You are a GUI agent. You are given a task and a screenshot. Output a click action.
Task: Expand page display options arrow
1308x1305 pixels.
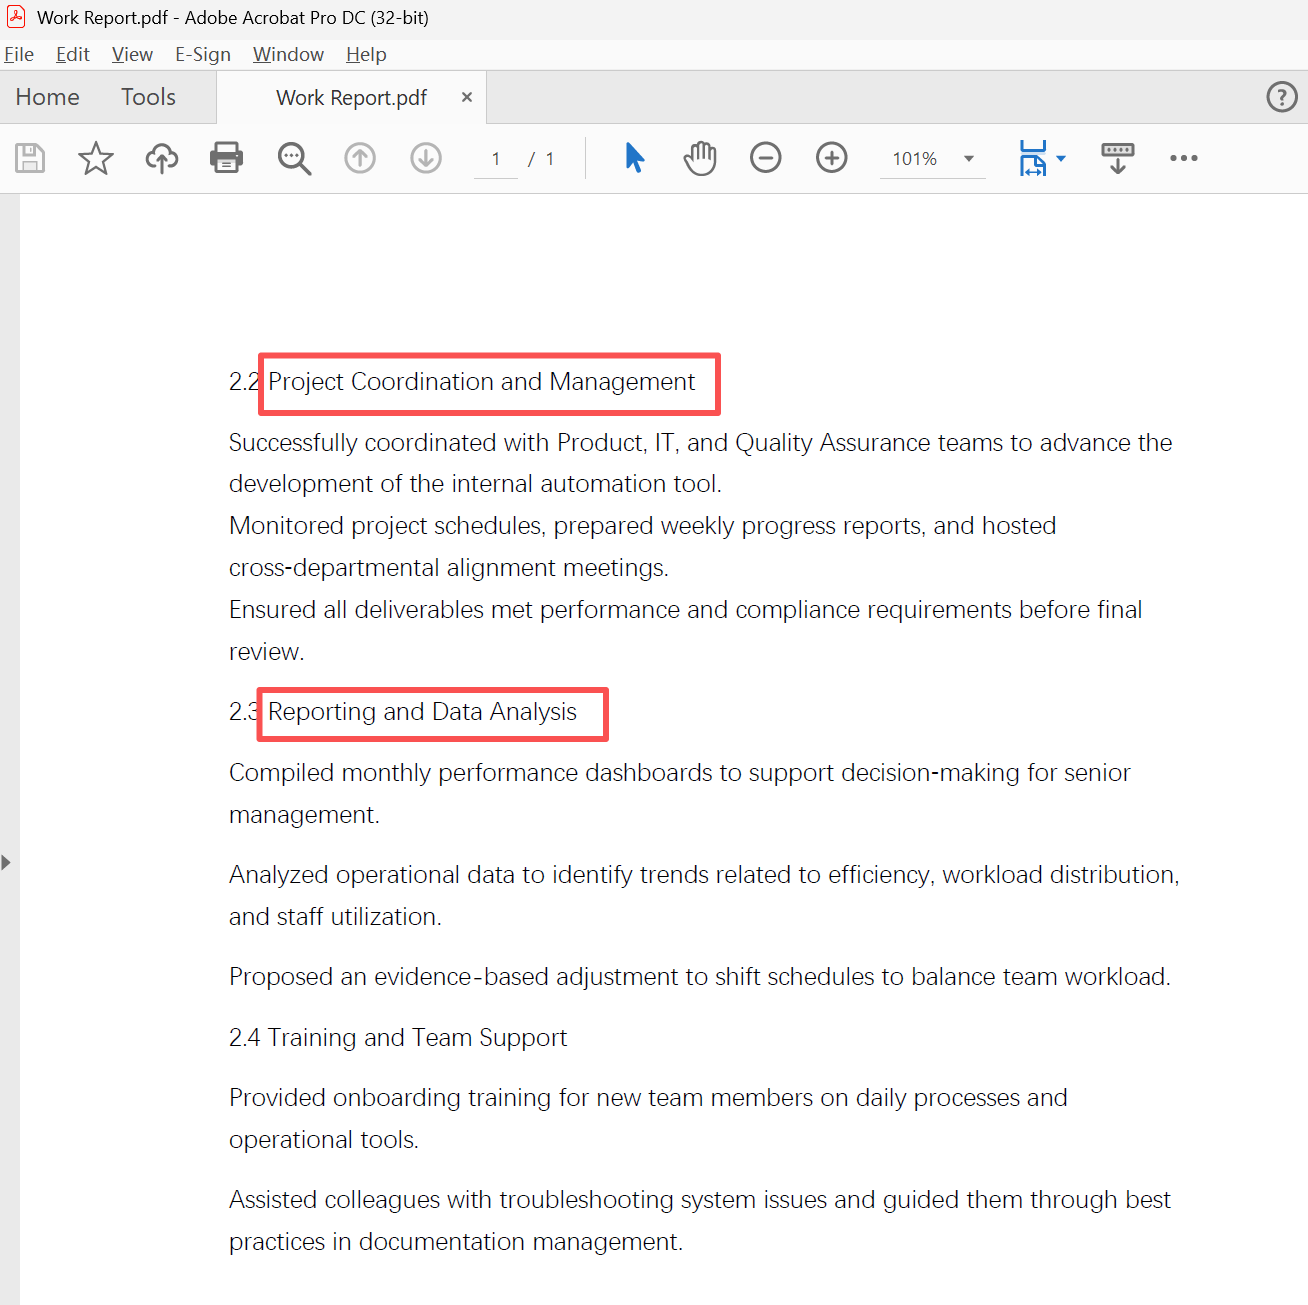pyautogui.click(x=1061, y=158)
